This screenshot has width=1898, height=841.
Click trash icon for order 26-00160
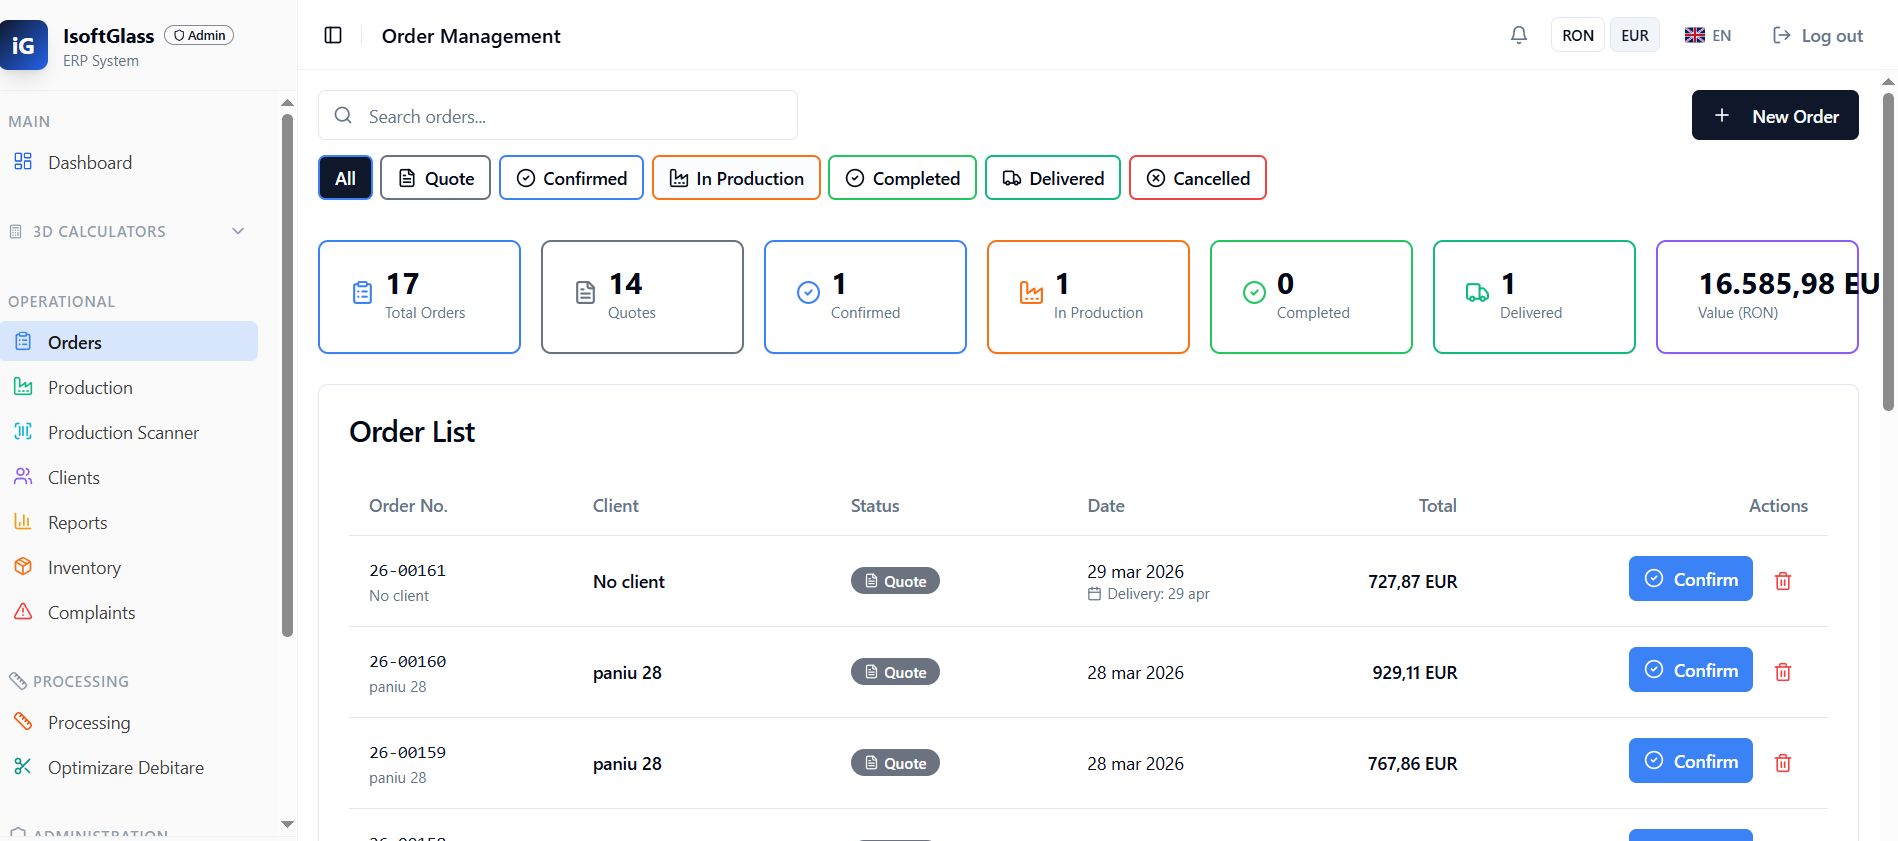coord(1782,671)
